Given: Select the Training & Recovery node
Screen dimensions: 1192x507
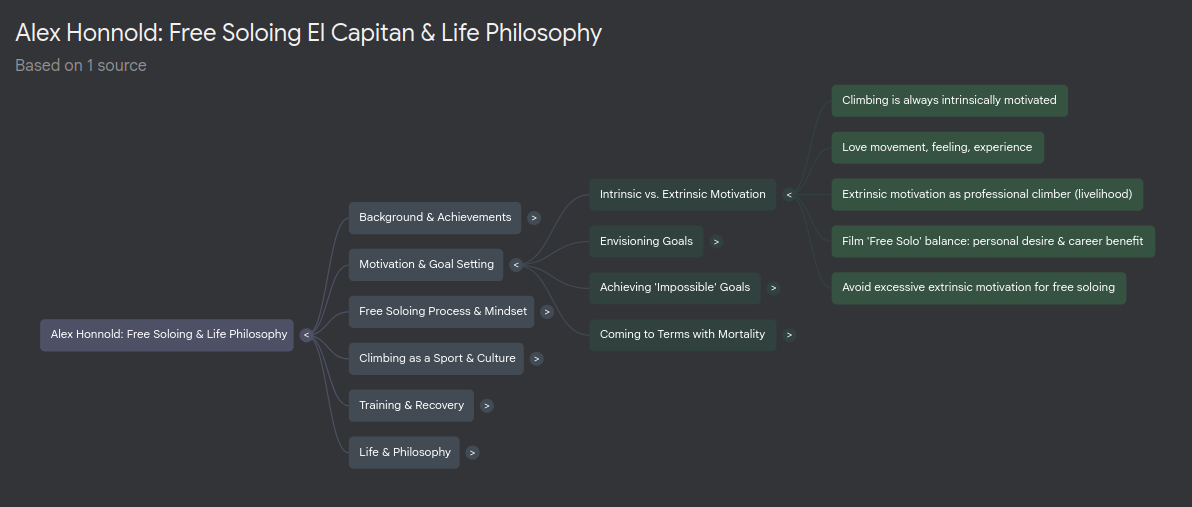Looking at the screenshot, I should pos(411,406).
